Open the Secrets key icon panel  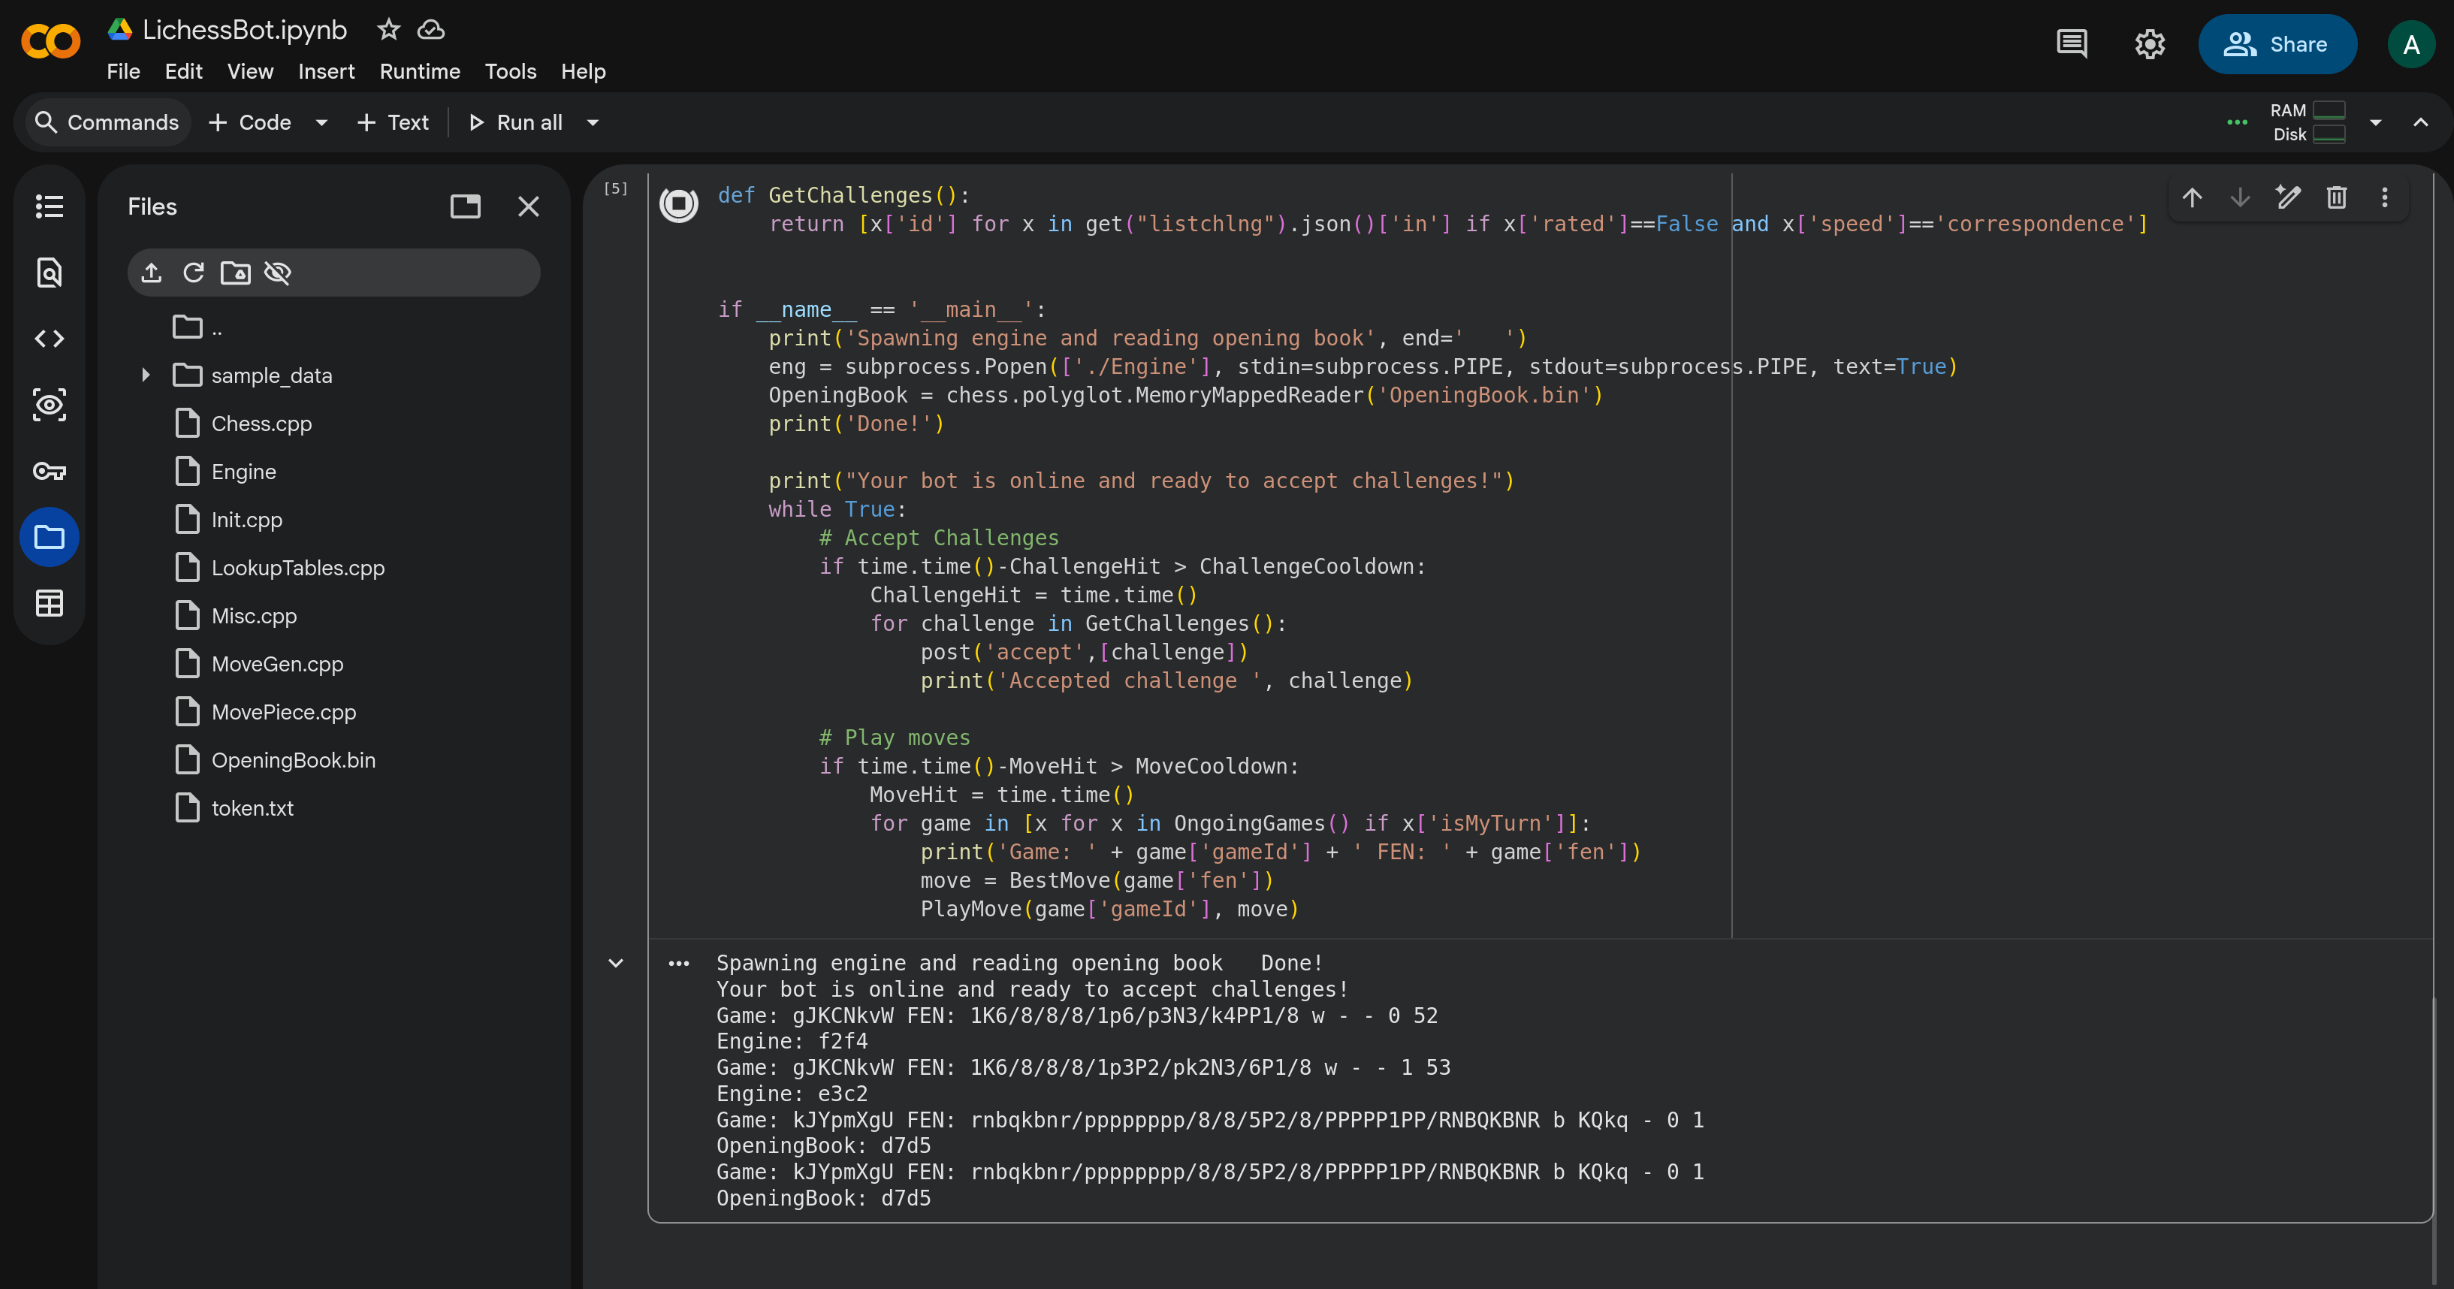49,471
